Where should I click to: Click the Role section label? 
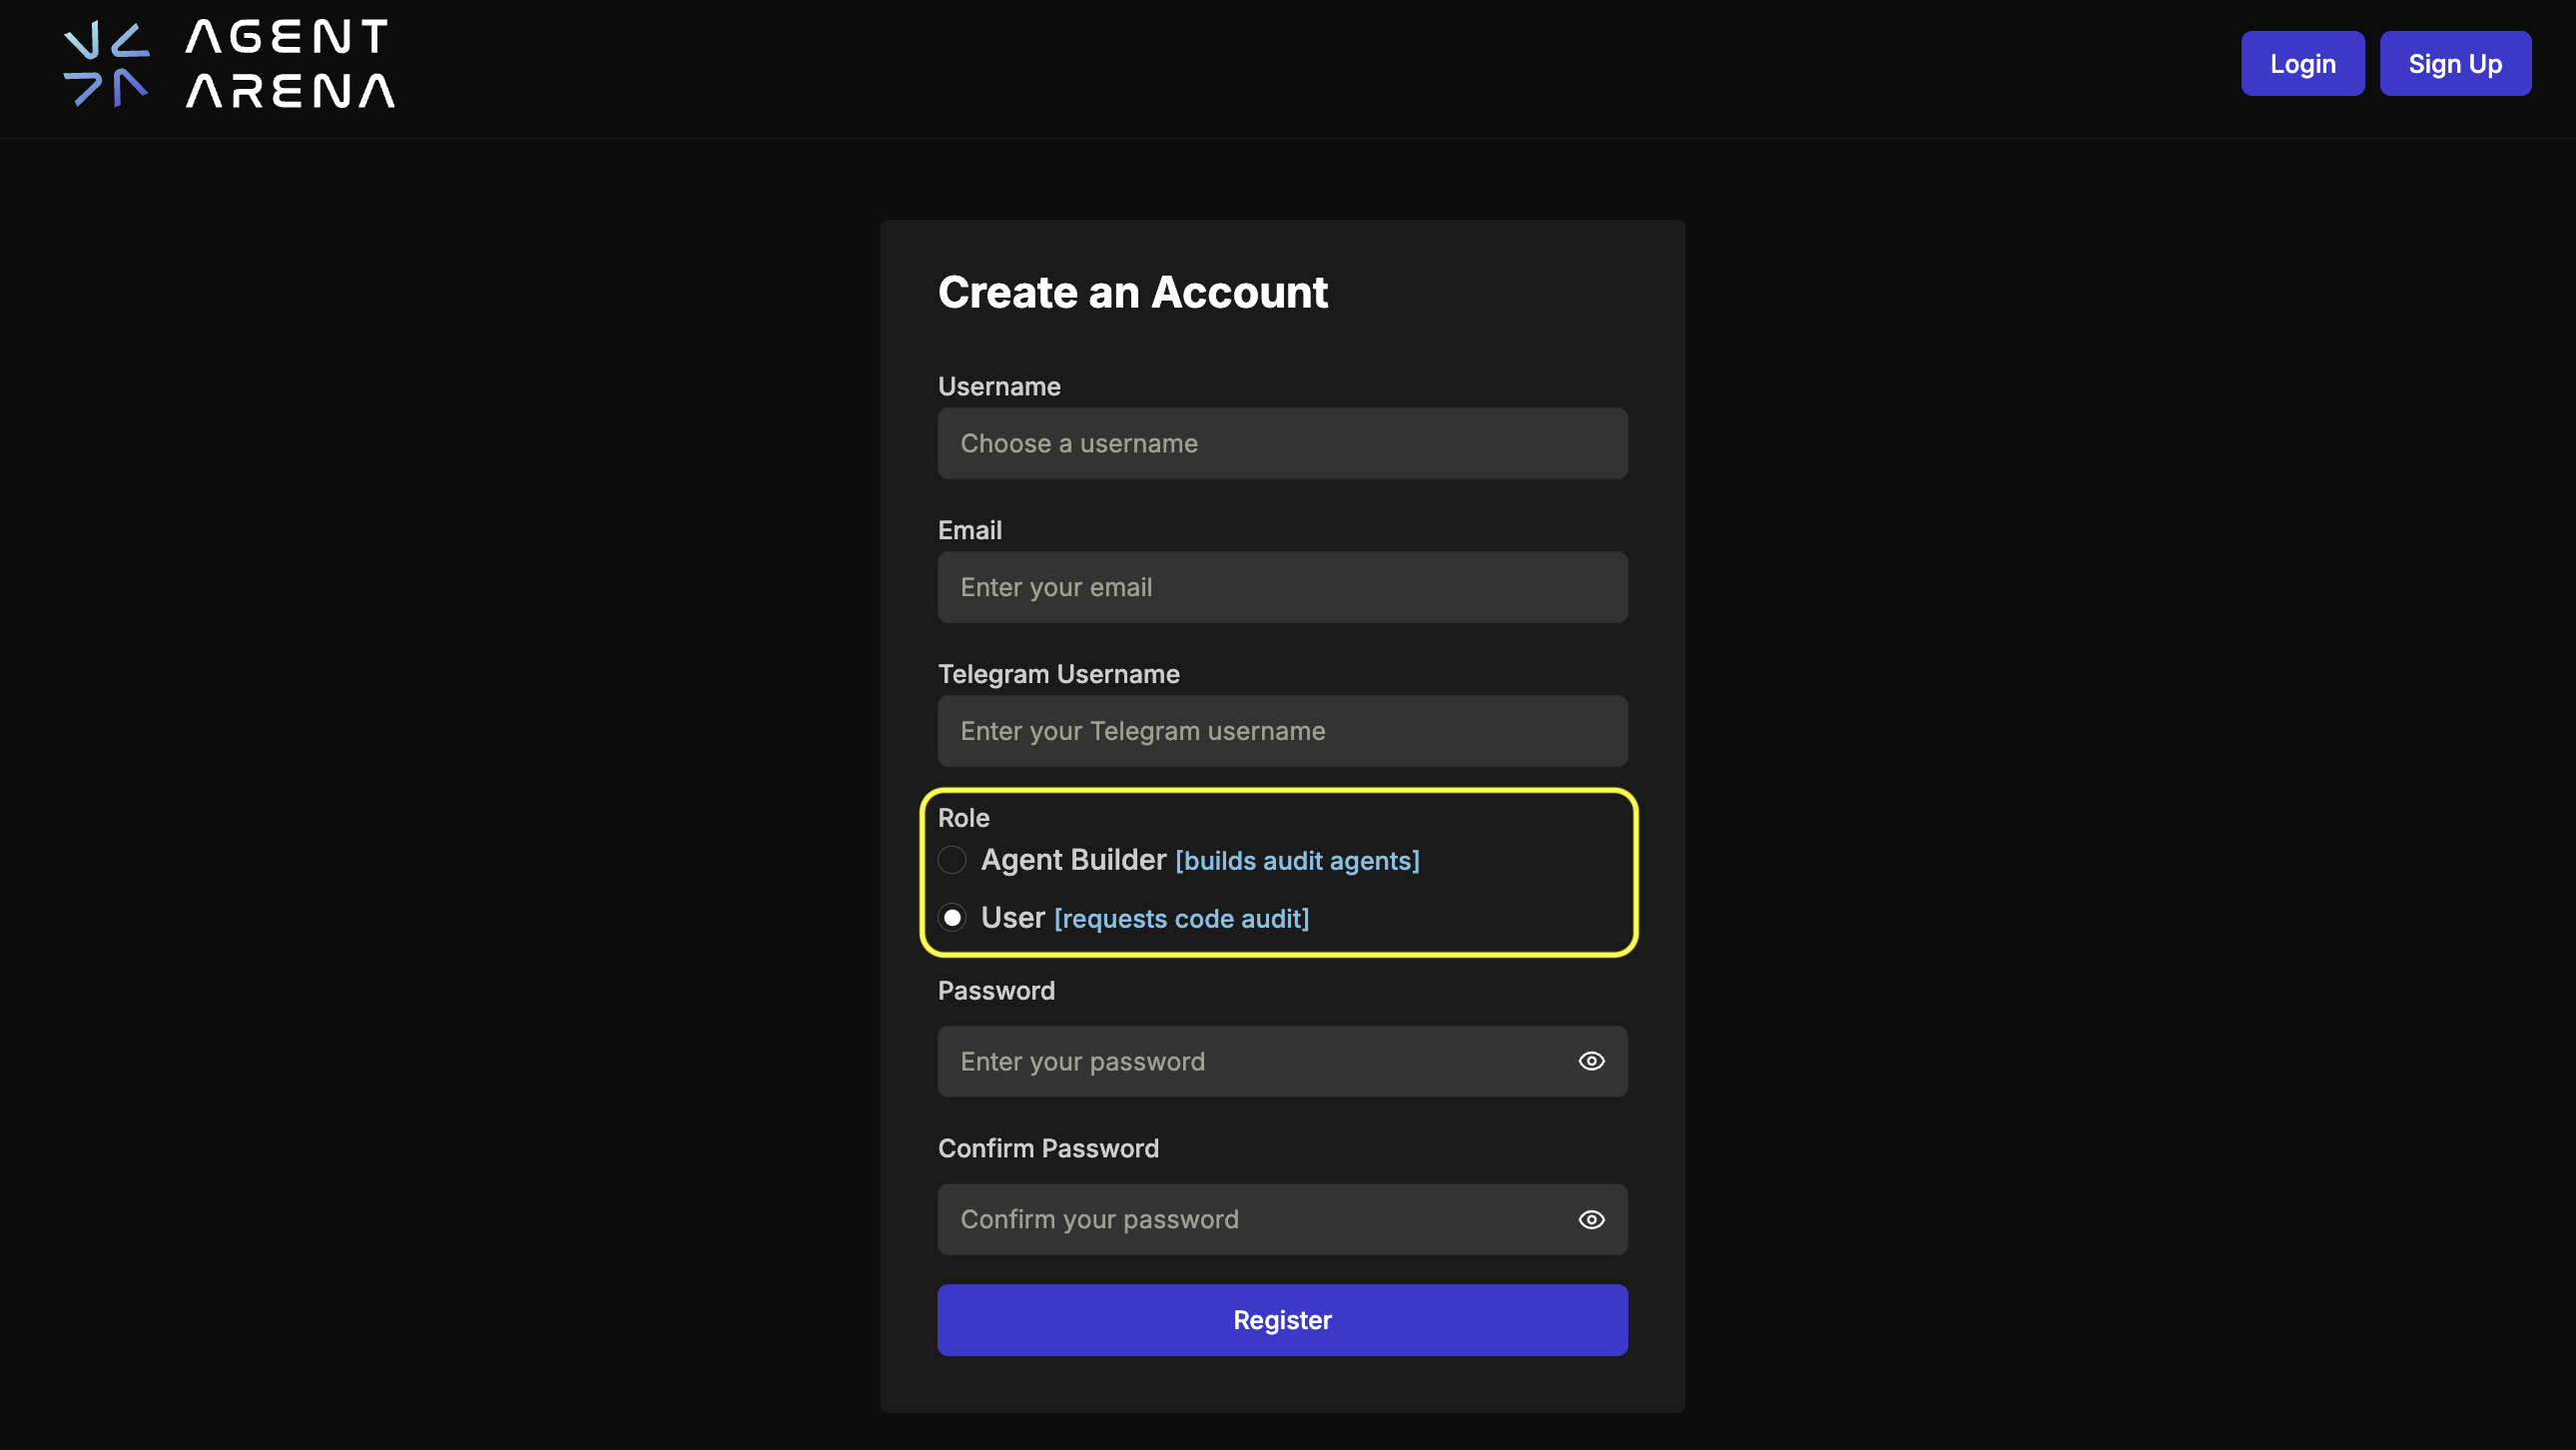[963, 817]
